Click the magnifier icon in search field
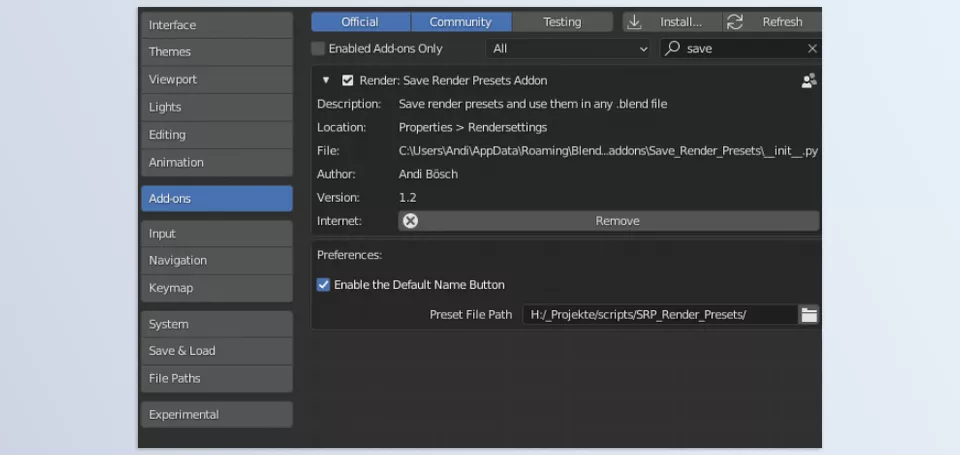 [x=672, y=48]
